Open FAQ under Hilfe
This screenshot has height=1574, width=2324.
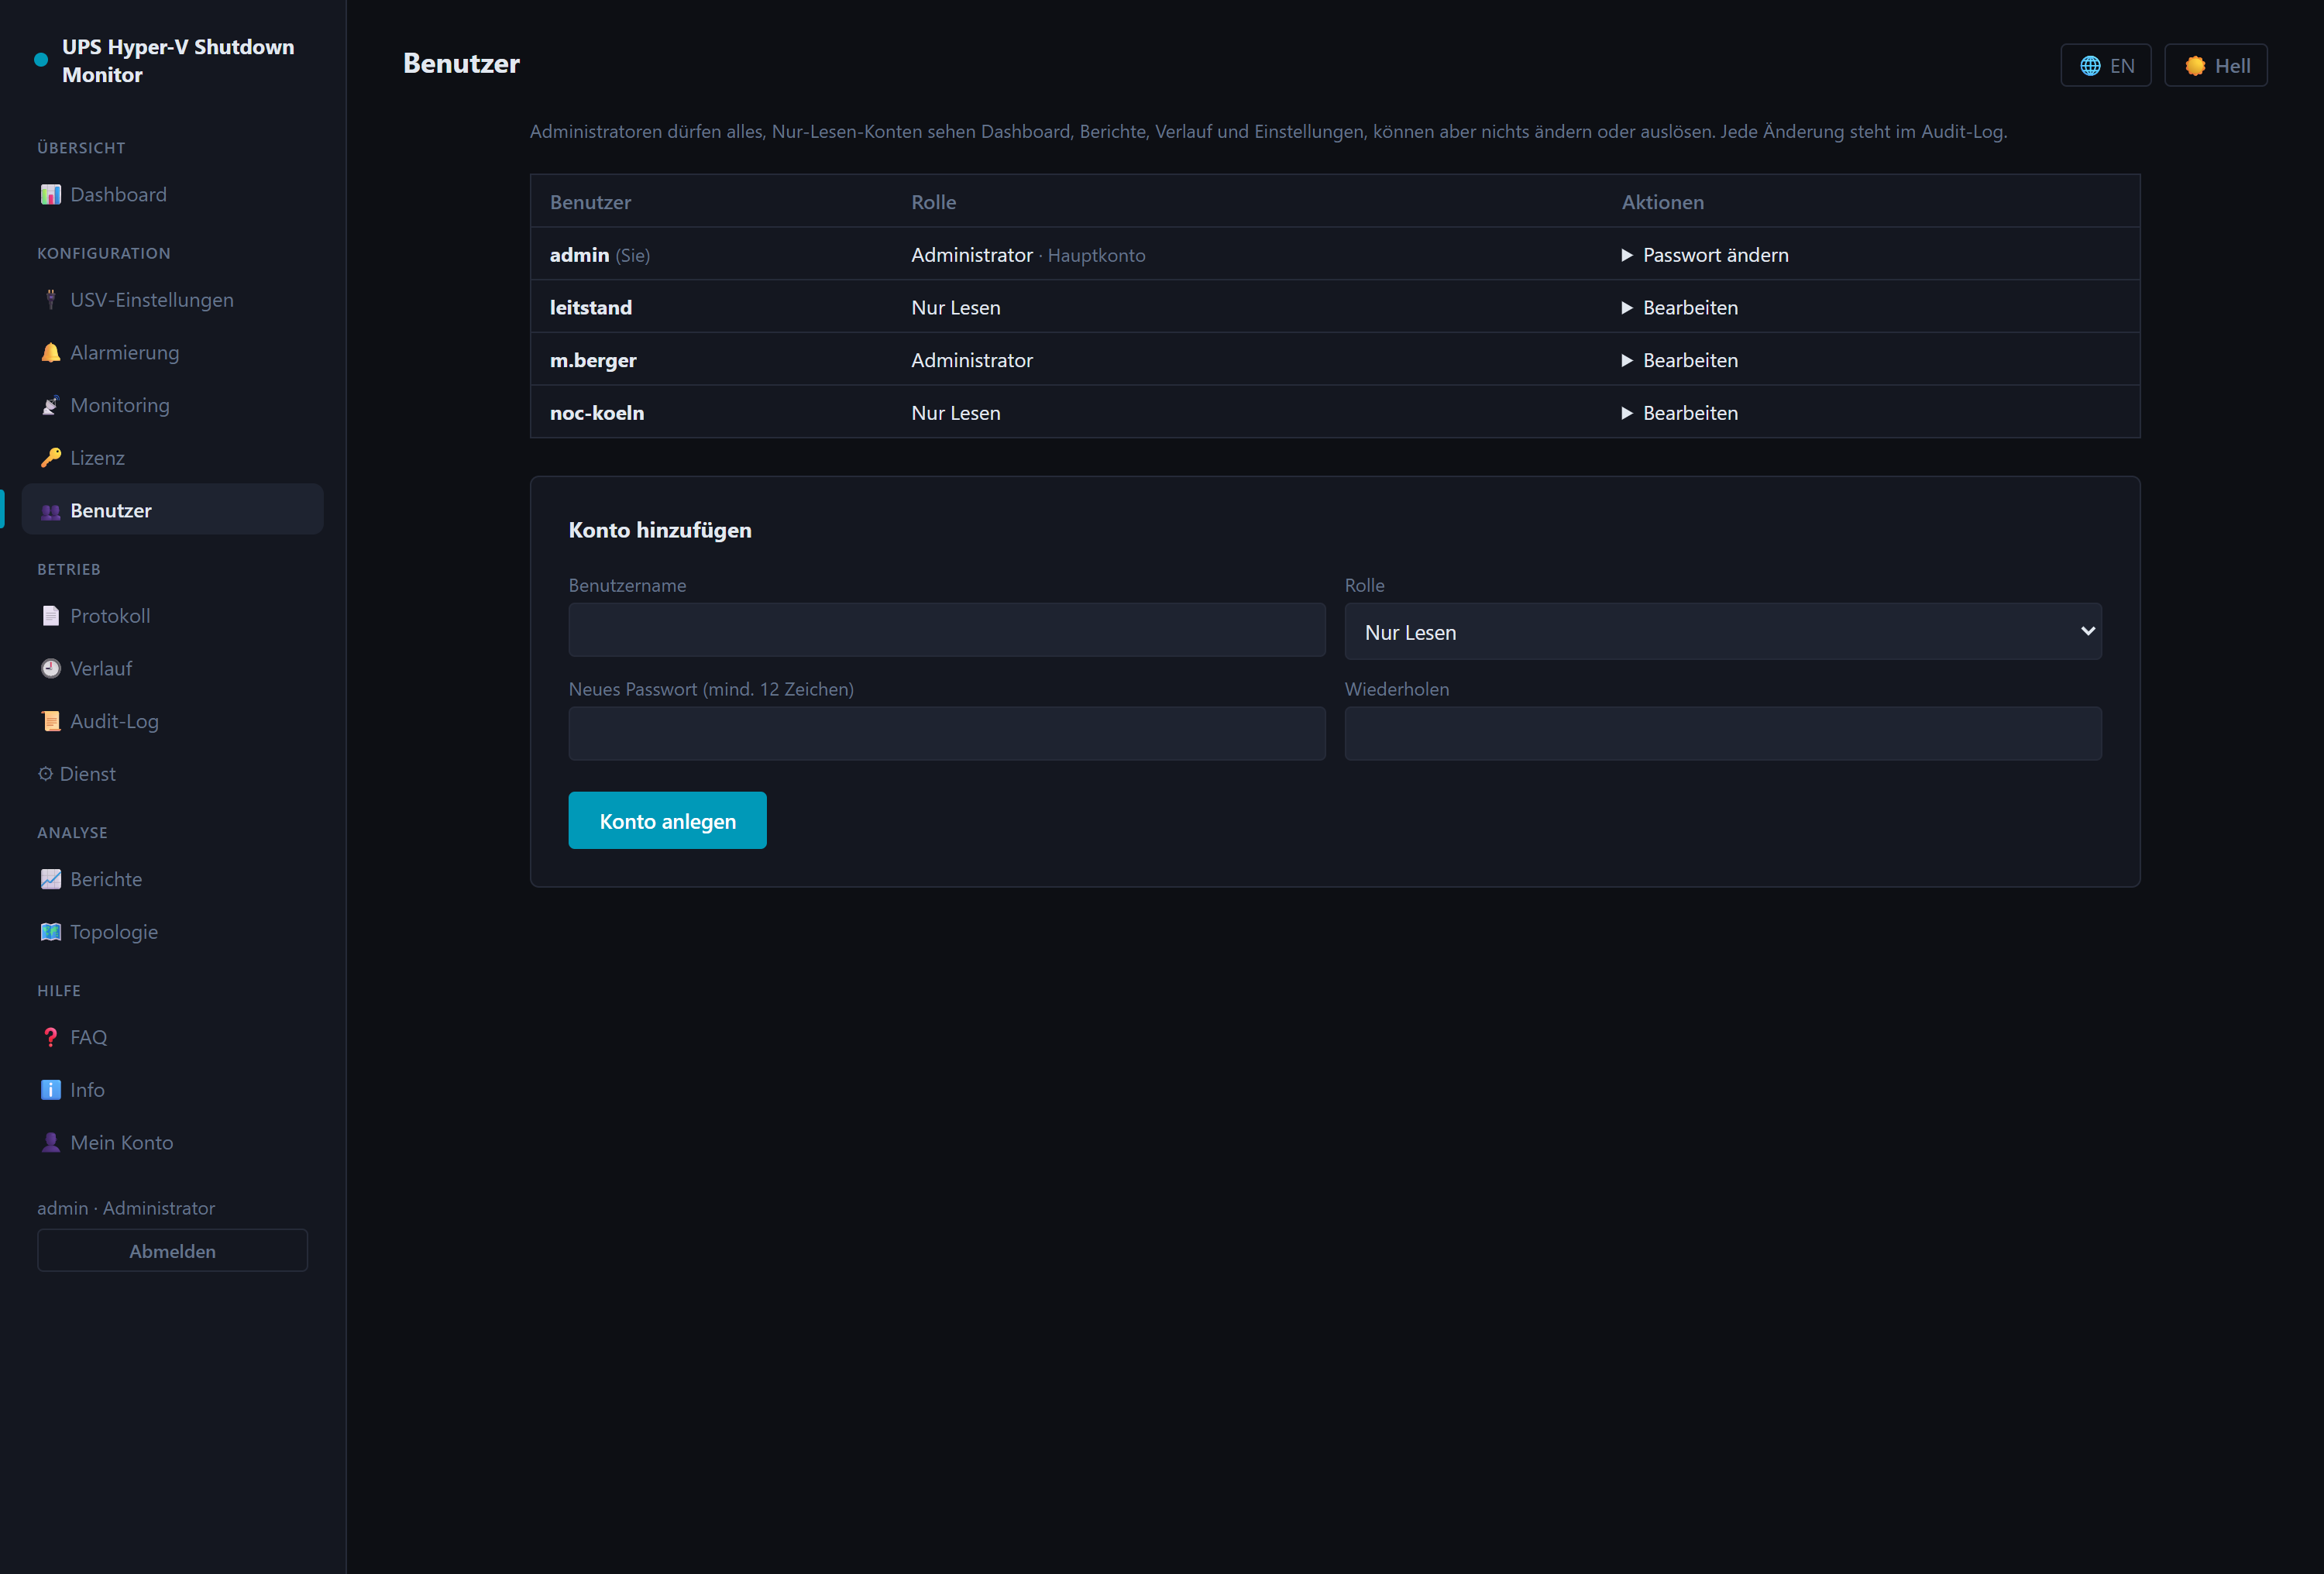click(172, 1037)
